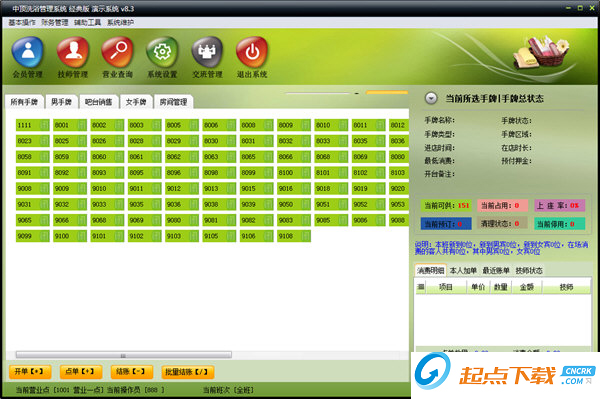
Task: Open the 营业查询 business query icon
Action: point(117,57)
